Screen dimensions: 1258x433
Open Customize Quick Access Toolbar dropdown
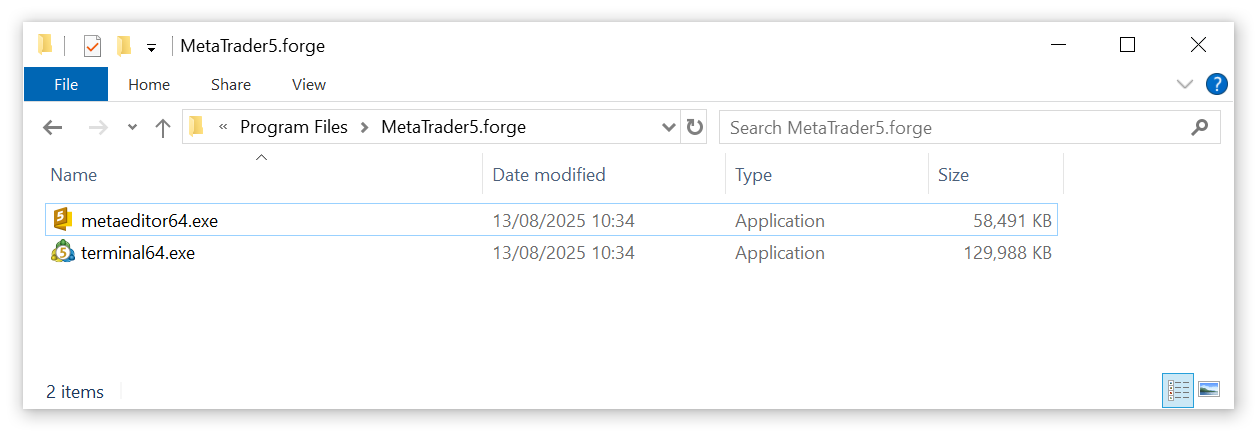(152, 47)
